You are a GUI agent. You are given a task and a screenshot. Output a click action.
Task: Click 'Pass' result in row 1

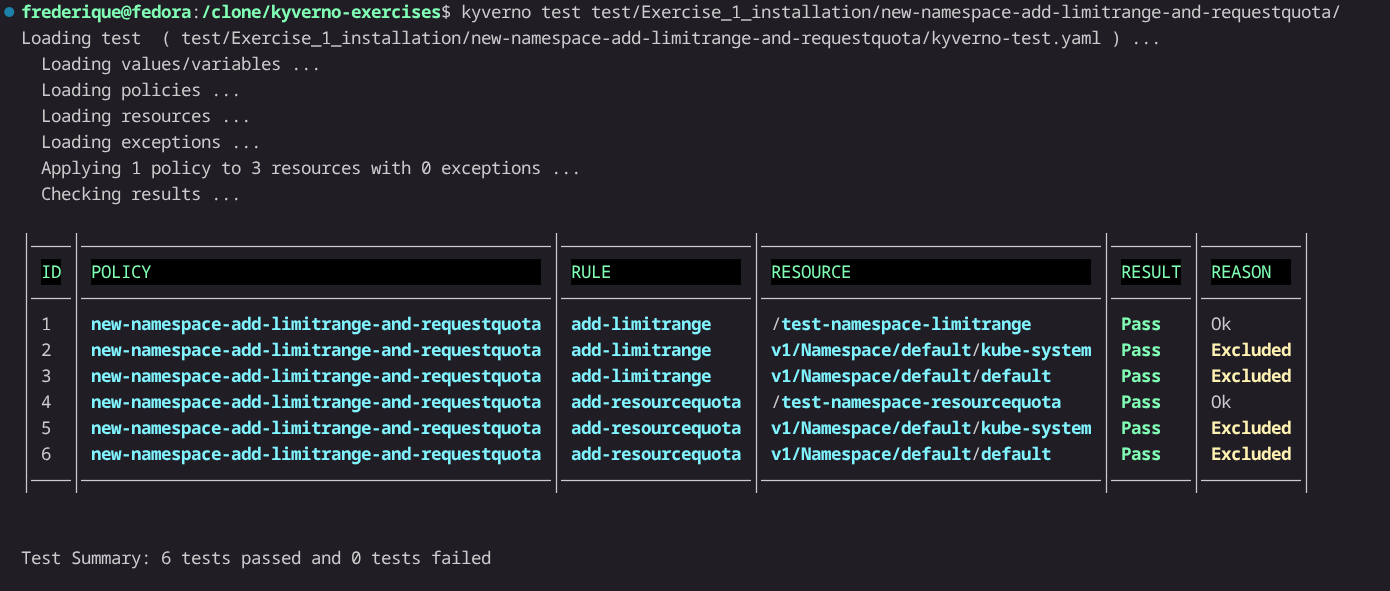point(1141,324)
